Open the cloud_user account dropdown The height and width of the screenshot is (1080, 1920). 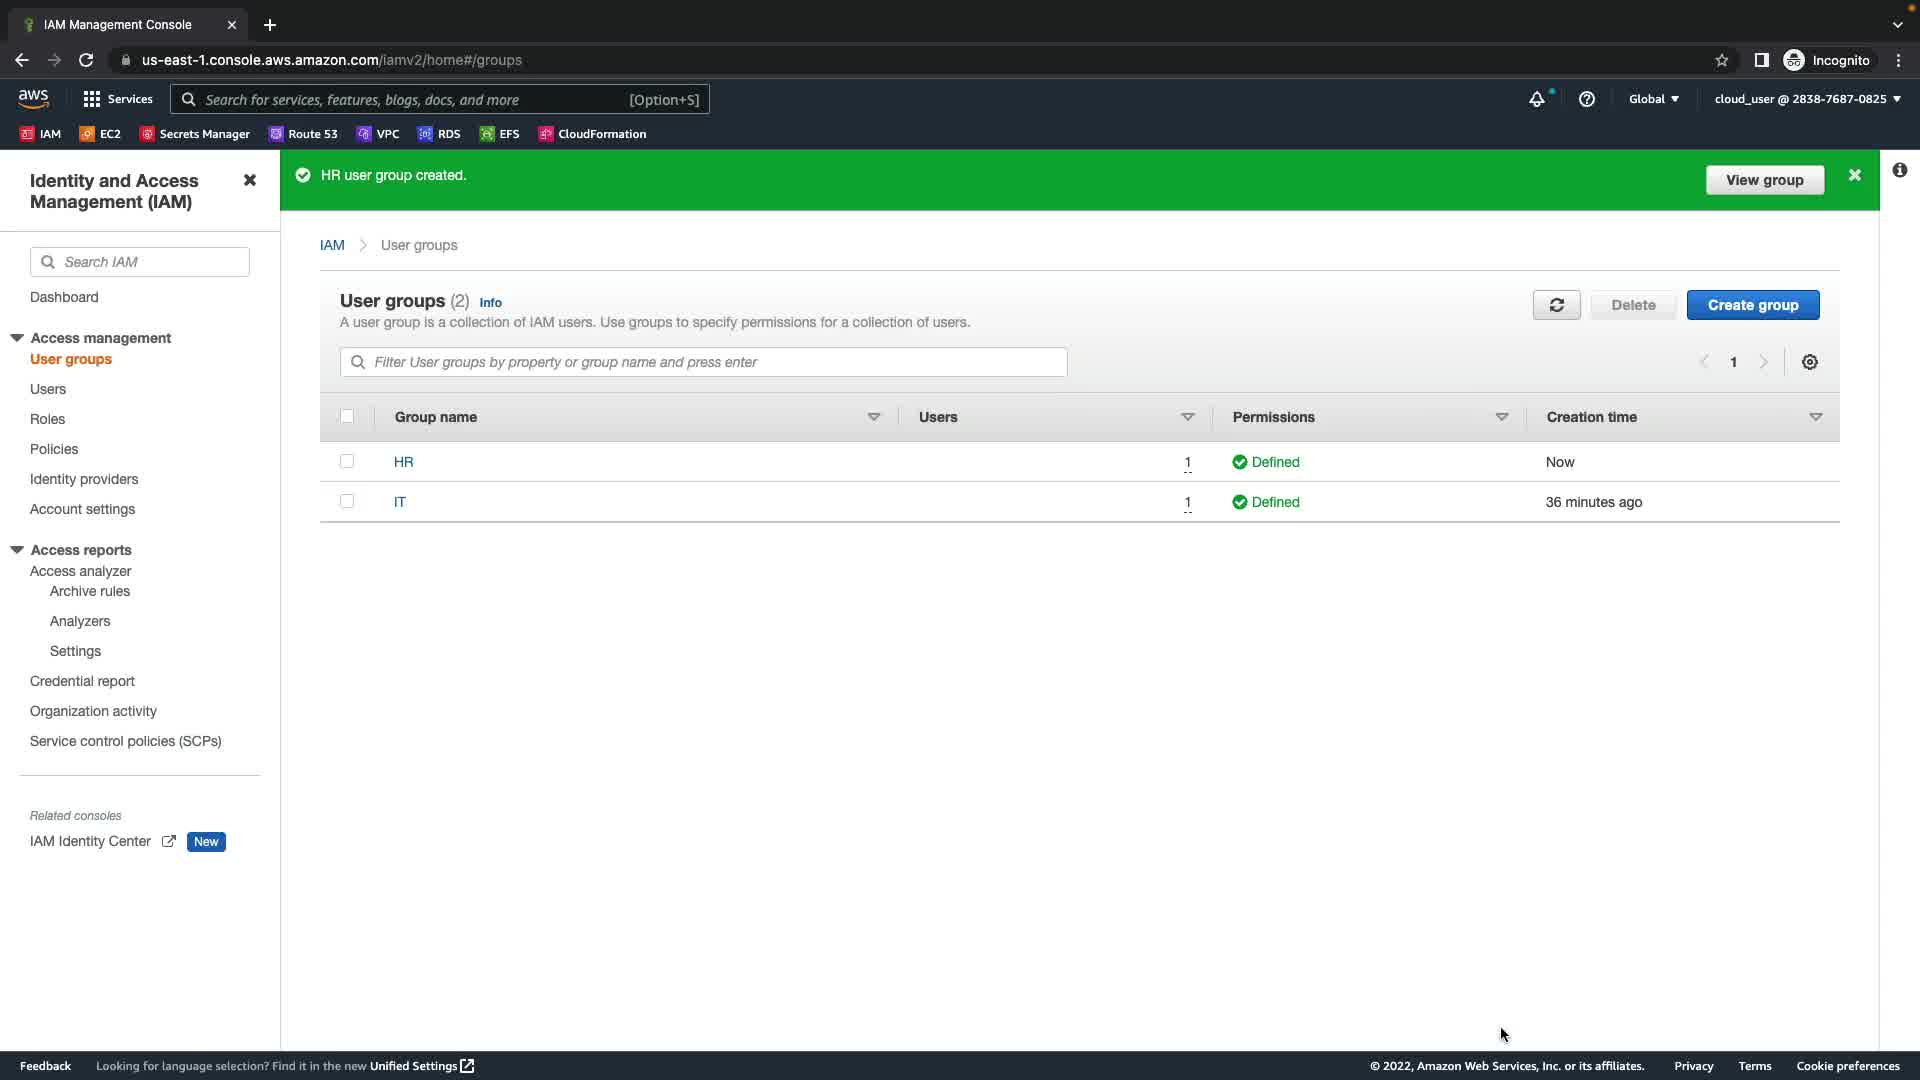[x=1807, y=99]
